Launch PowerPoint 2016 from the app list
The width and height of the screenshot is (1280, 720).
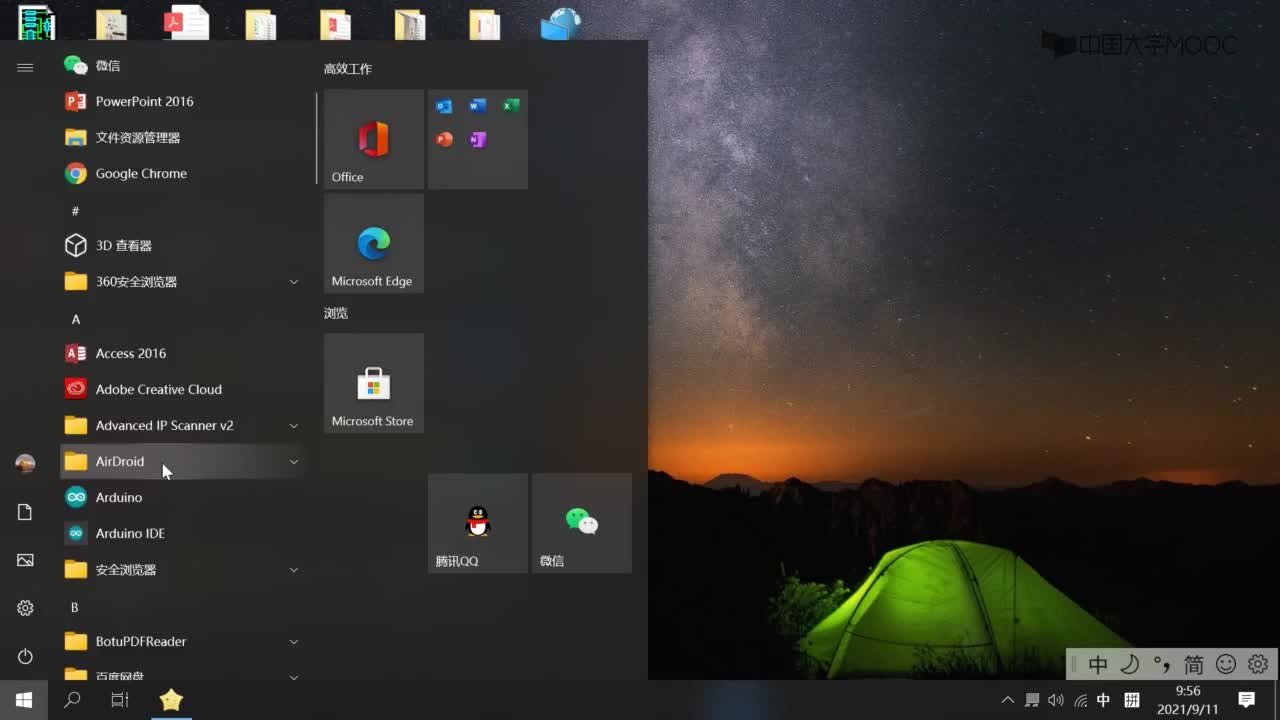point(181,101)
